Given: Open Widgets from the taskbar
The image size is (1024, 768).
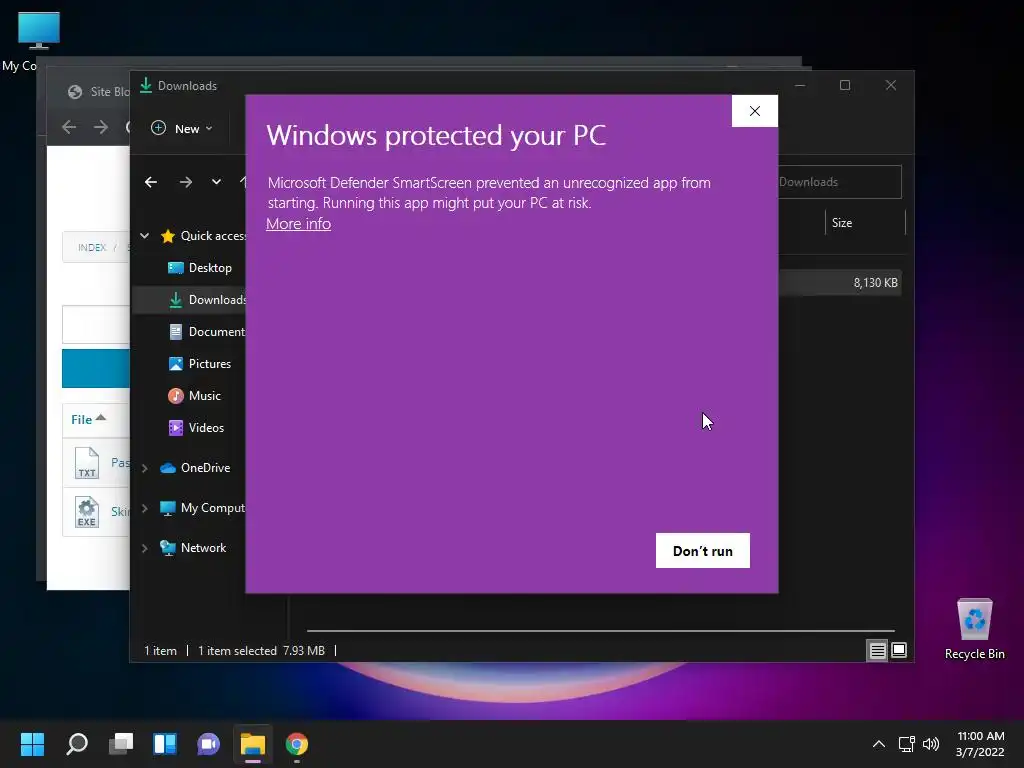Looking at the screenshot, I should click(x=165, y=744).
